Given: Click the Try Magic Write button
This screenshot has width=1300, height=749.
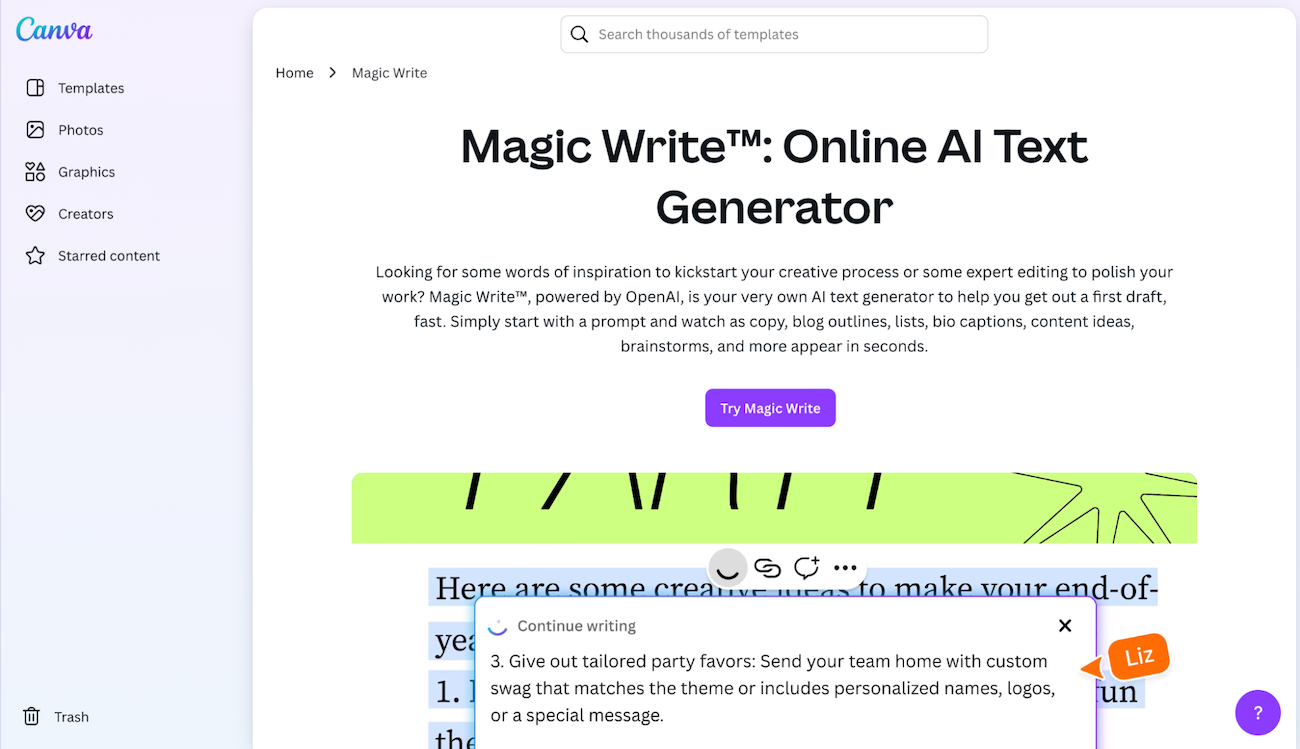Looking at the screenshot, I should pyautogui.click(x=770, y=408).
